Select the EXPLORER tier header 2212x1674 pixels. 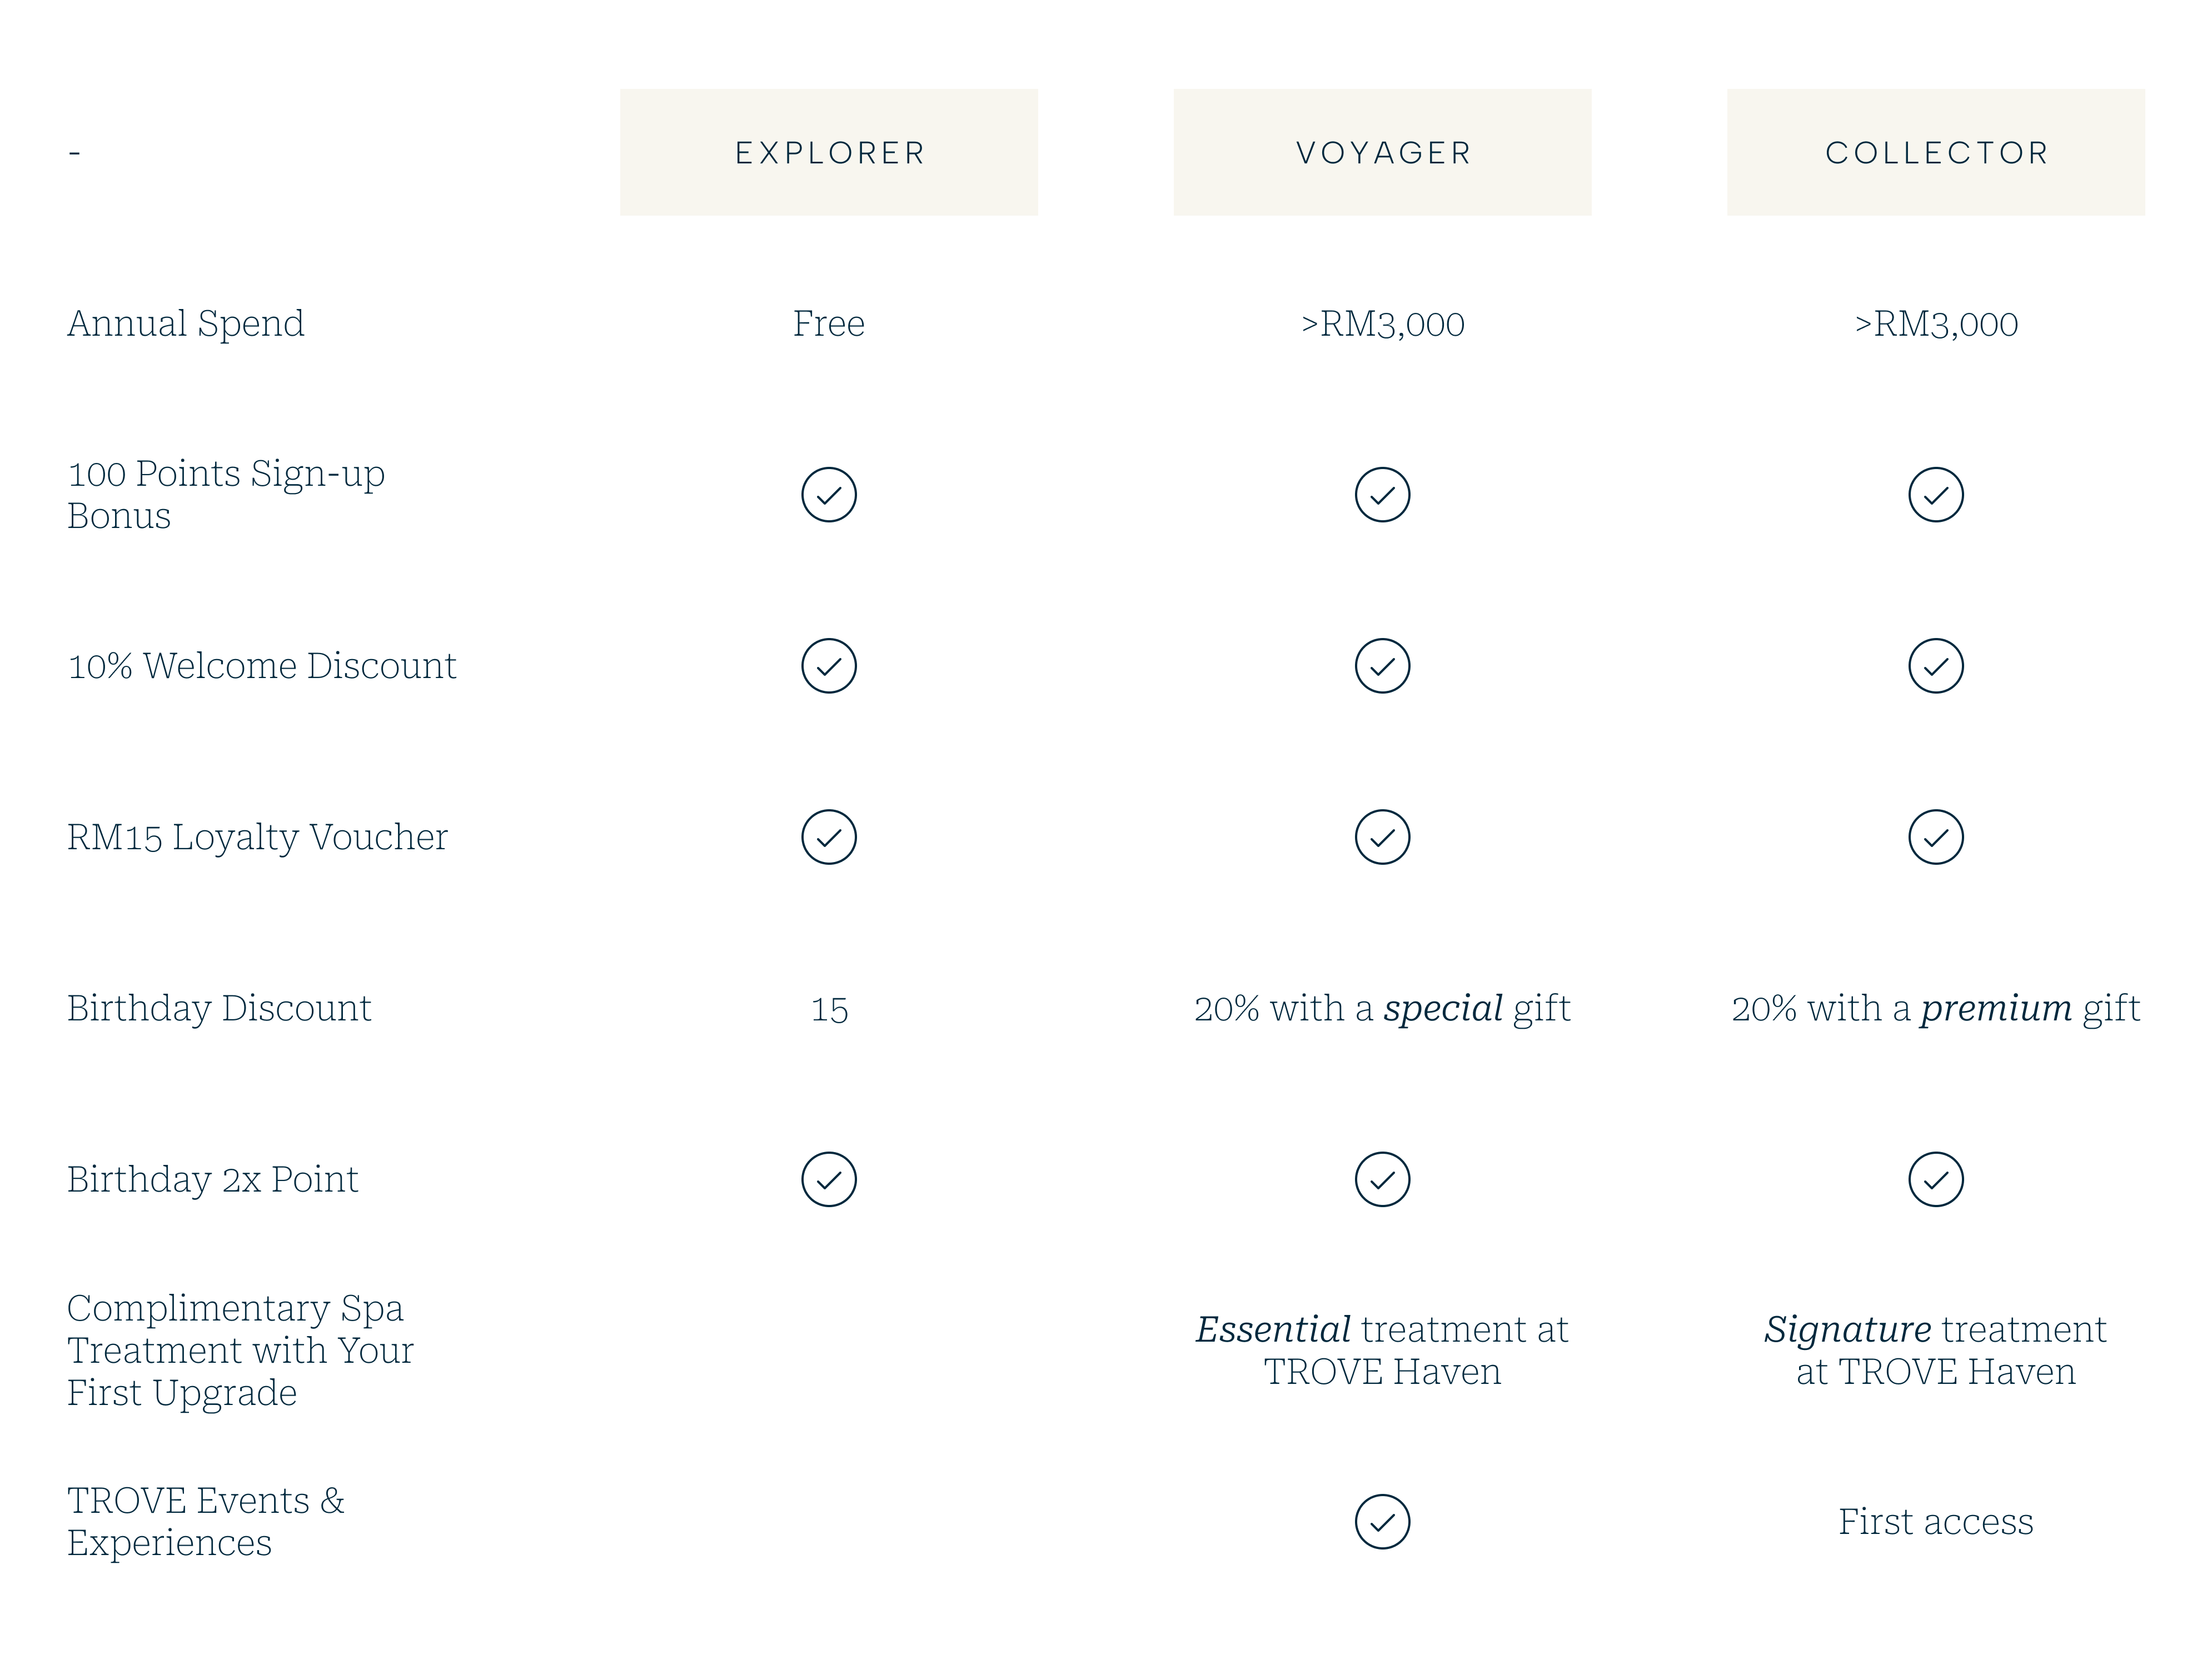829,152
